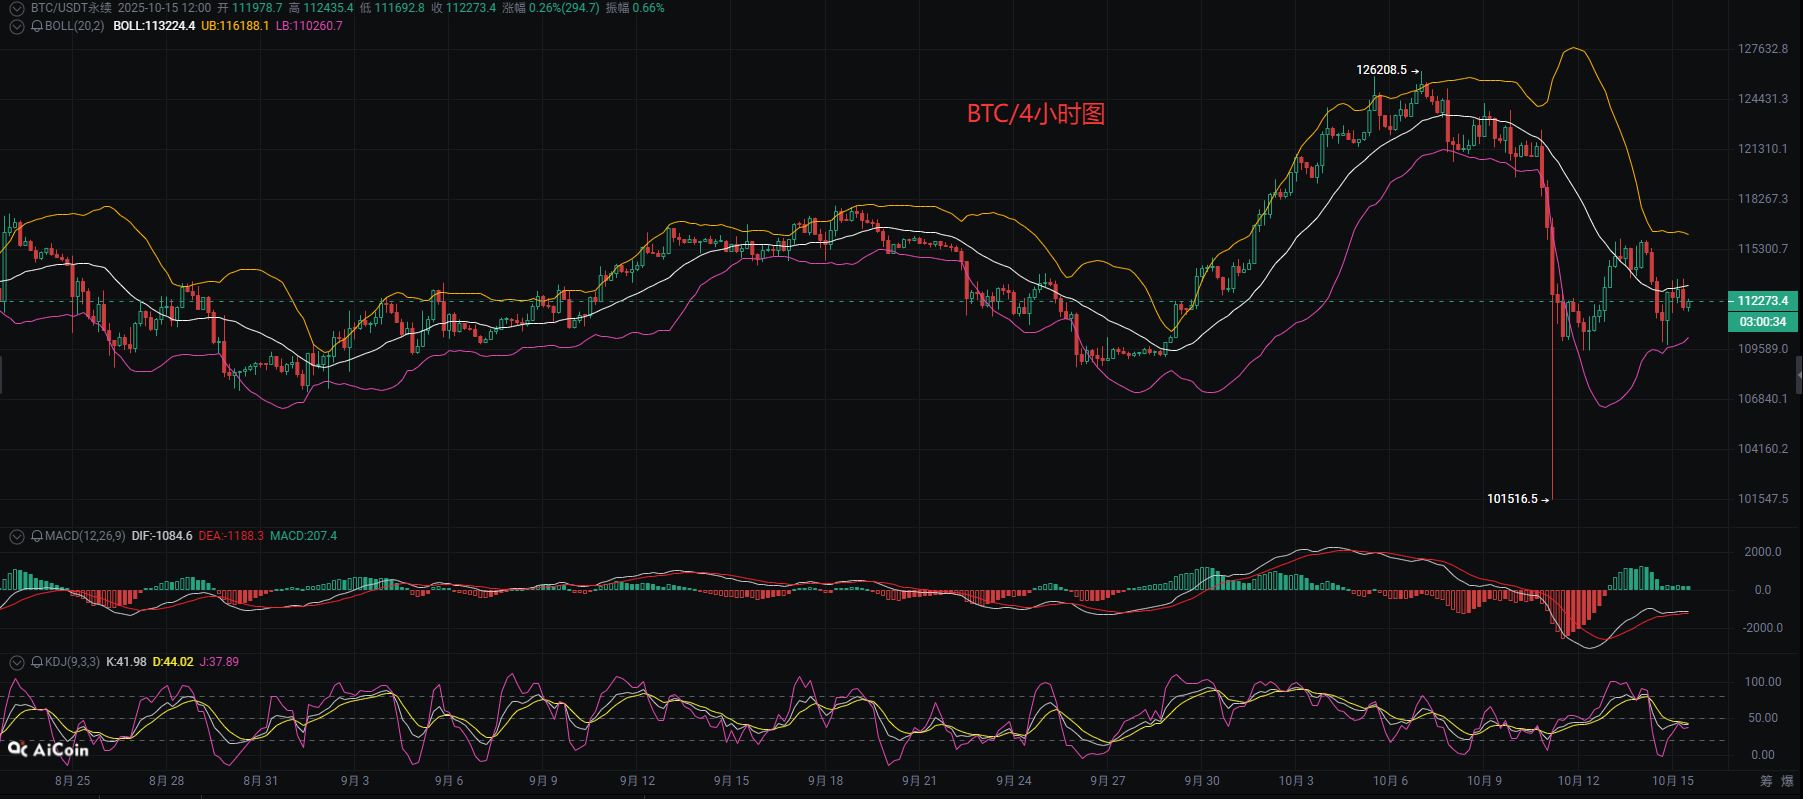Click the 127632.8 price axis label
Viewport: 1803px width, 799px height.
1763,49
